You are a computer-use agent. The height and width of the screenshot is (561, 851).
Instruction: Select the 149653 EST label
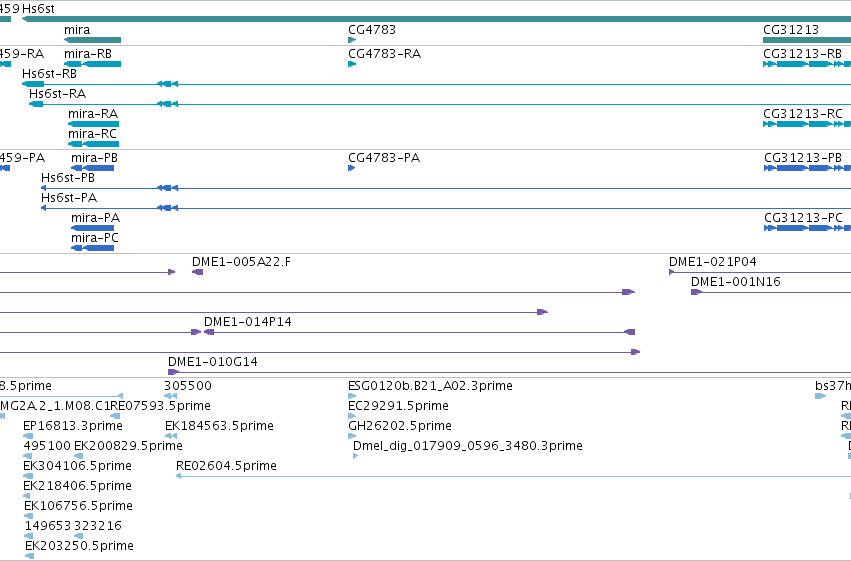tap(48, 526)
